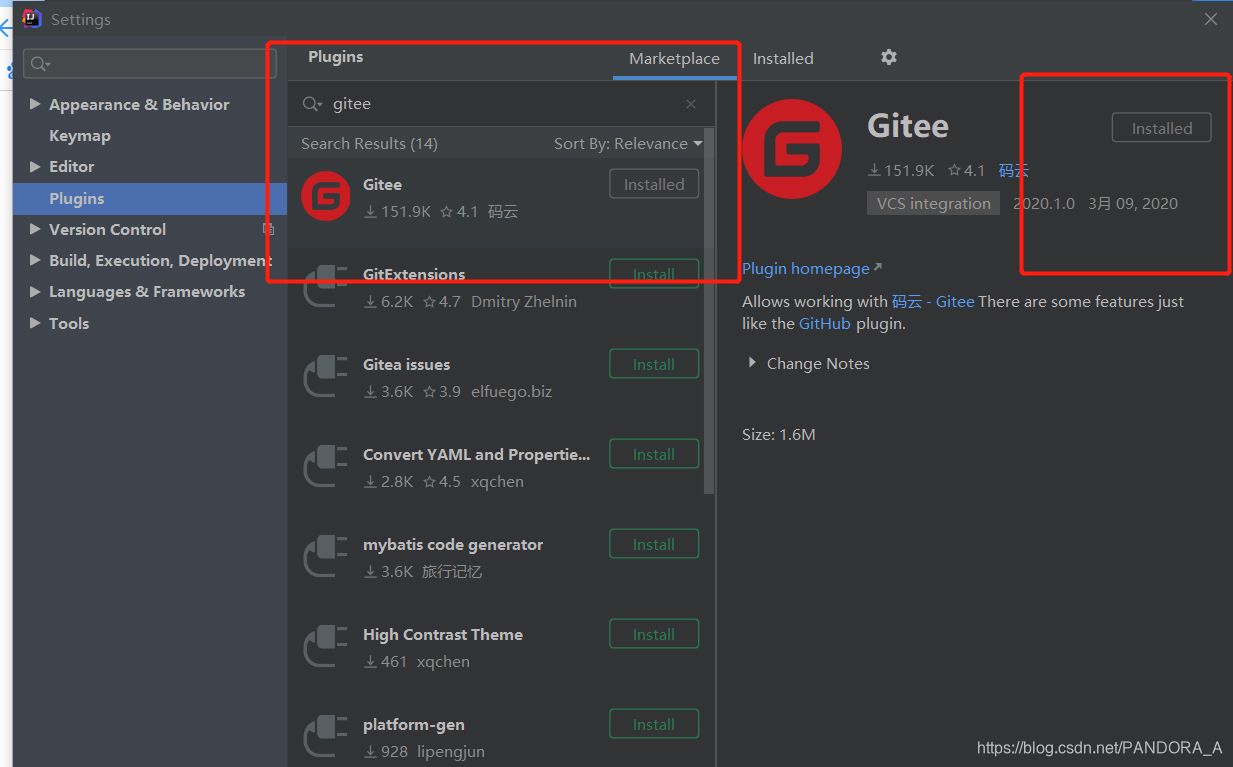Expand Appearance & Behavior section

coord(36,104)
